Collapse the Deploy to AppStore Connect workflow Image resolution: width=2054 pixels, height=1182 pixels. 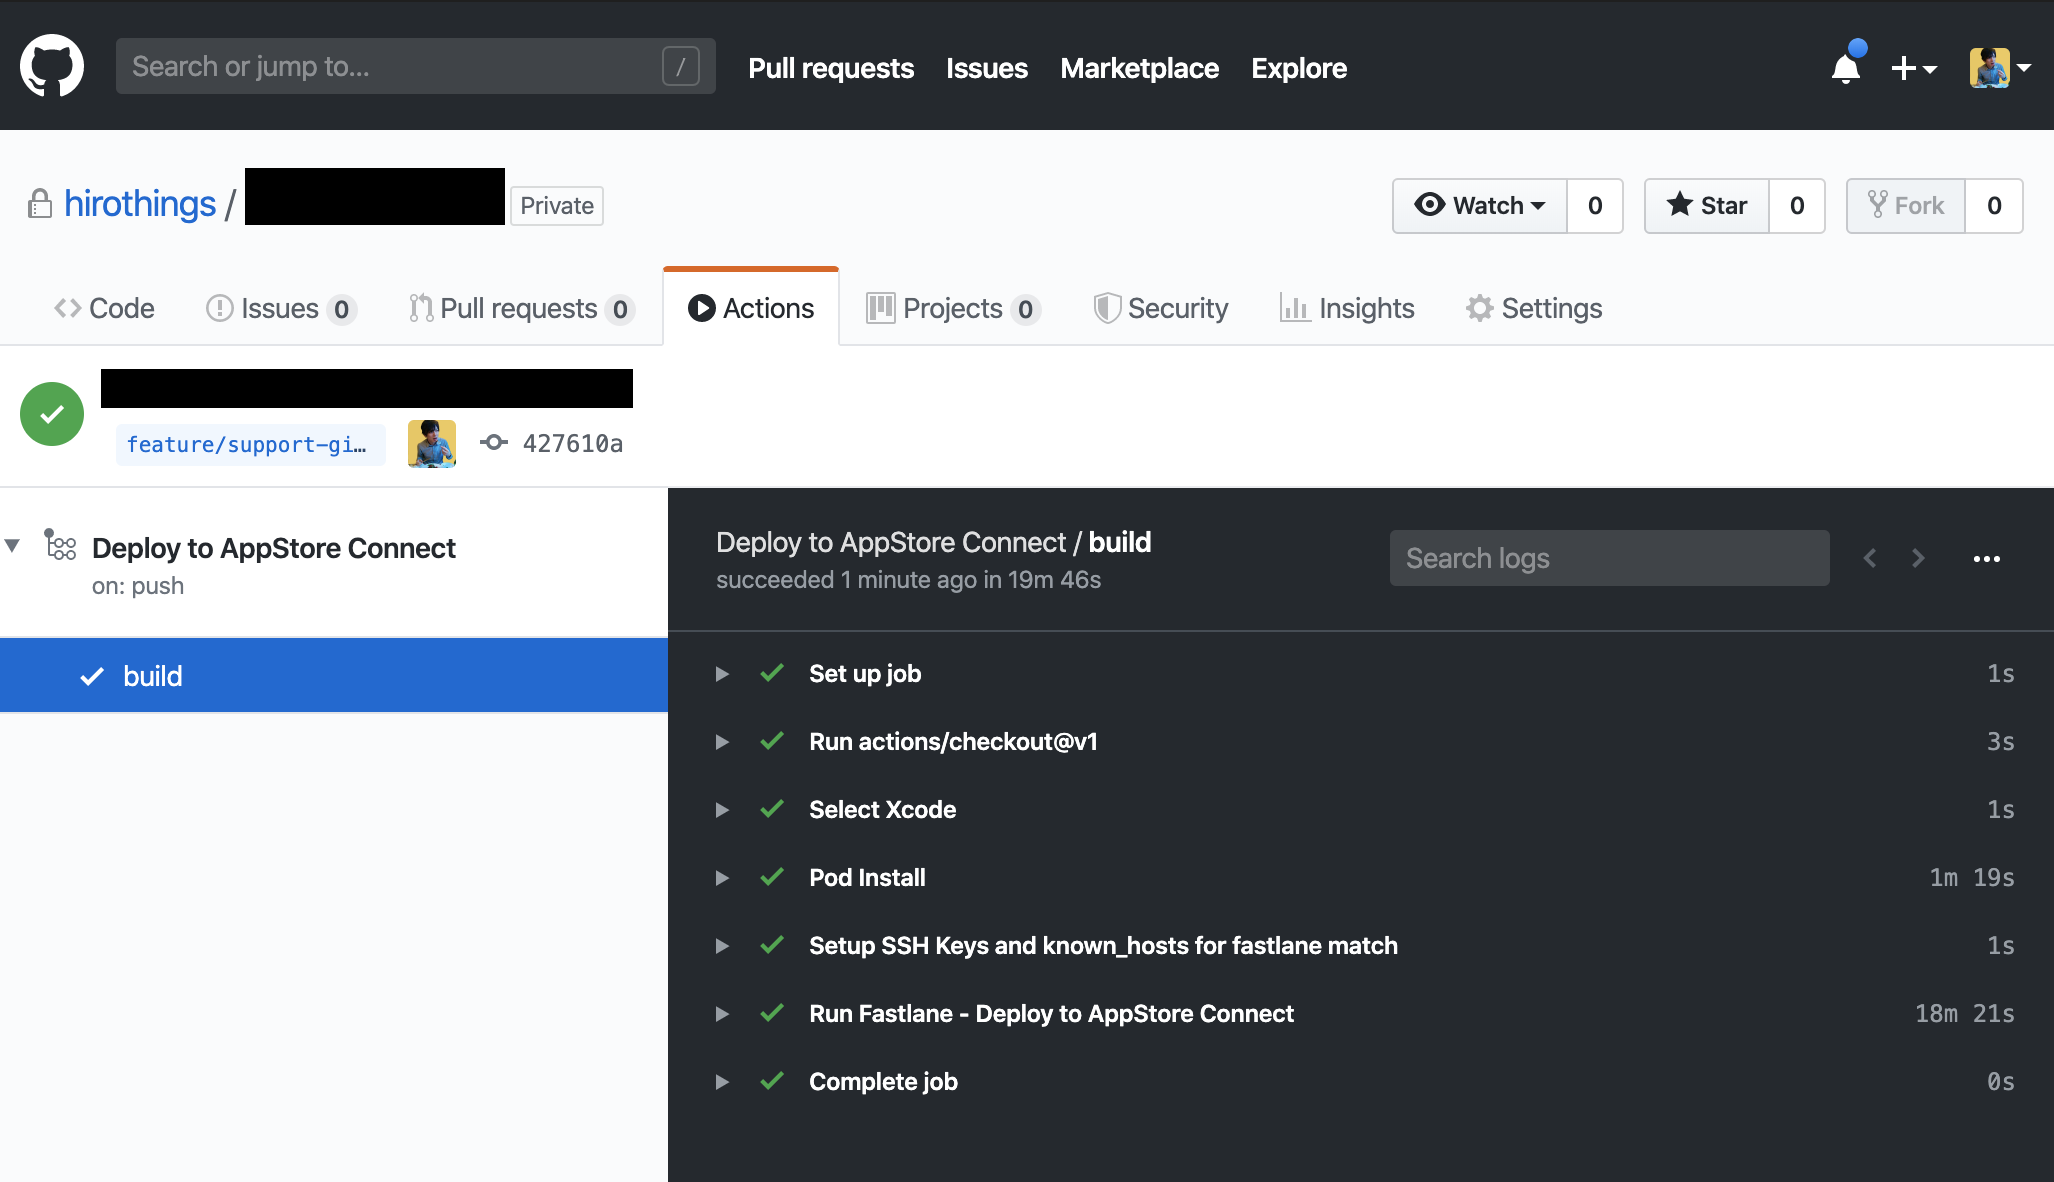[x=12, y=546]
